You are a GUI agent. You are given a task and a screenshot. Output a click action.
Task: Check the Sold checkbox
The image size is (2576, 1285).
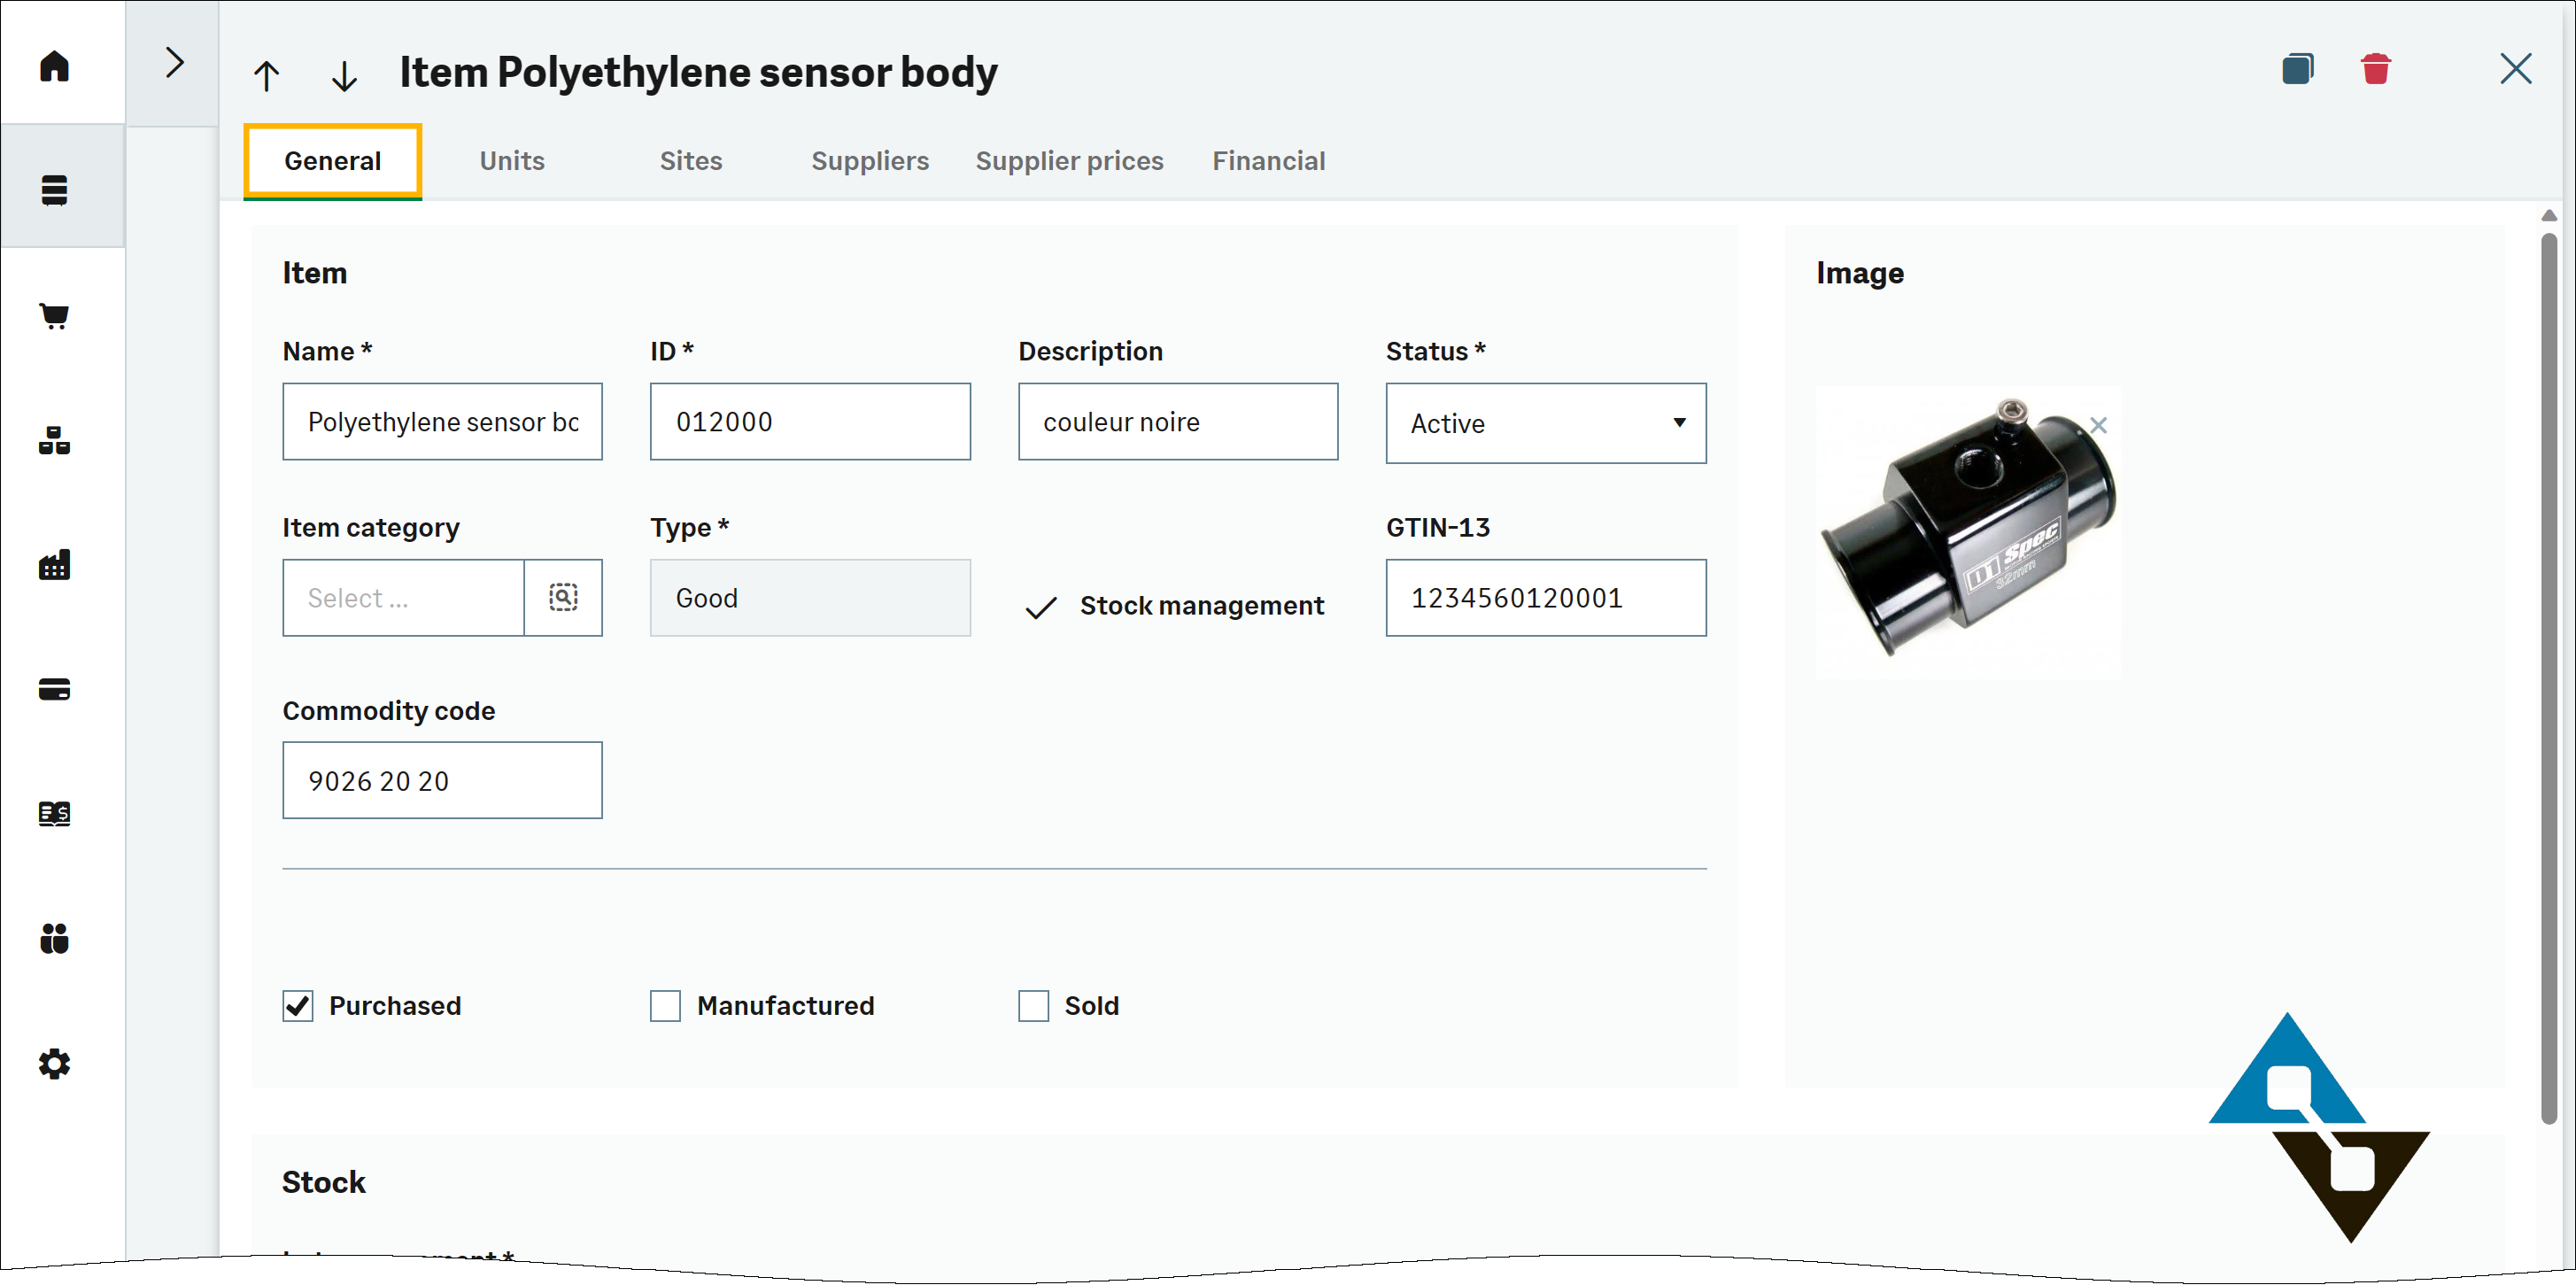pos(1033,1006)
